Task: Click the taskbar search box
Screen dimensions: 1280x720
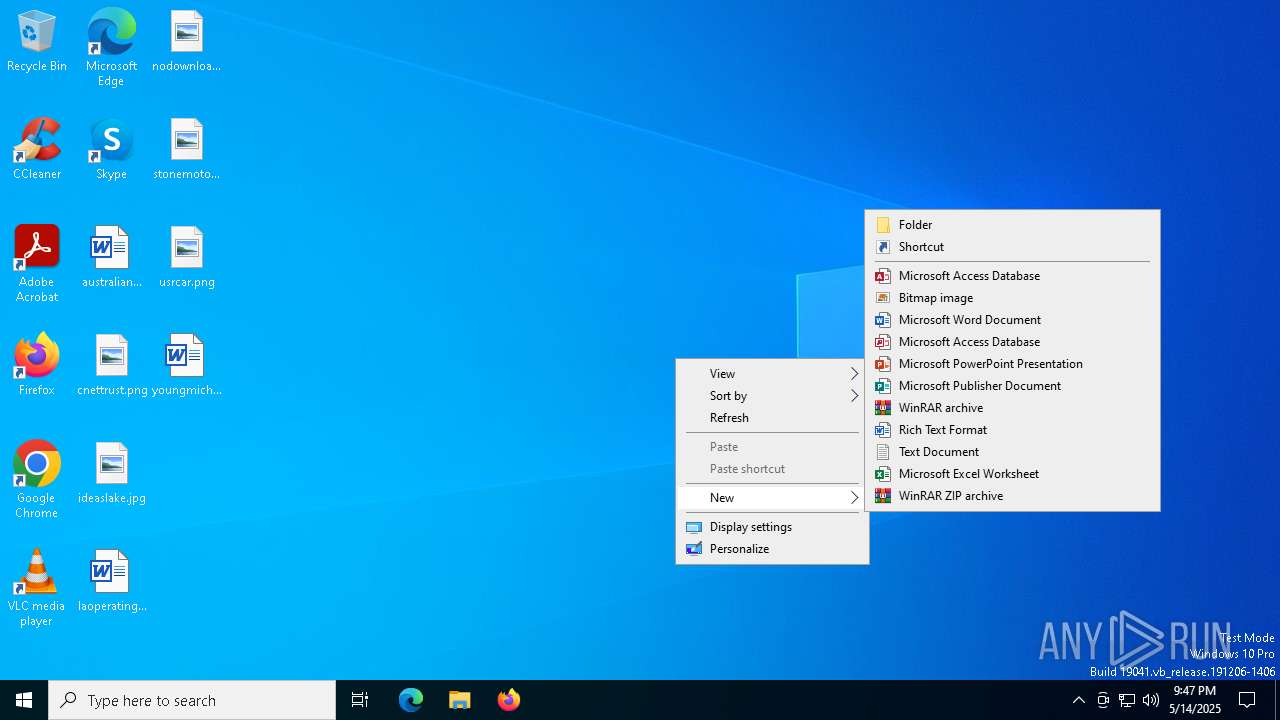Action: [x=192, y=700]
